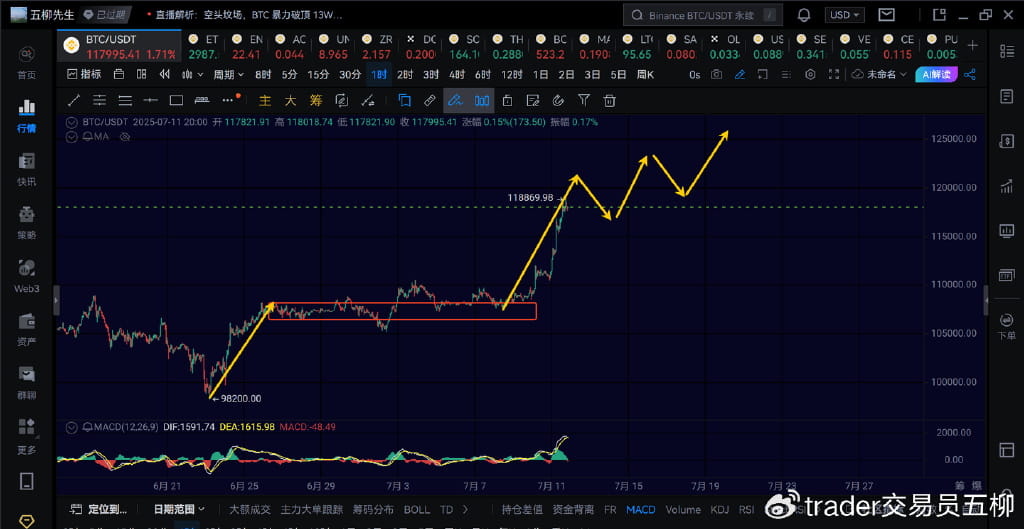Image resolution: width=1024 pixels, height=529 pixels.
Task: Toggle the magnet snap tool
Action: click(558, 101)
